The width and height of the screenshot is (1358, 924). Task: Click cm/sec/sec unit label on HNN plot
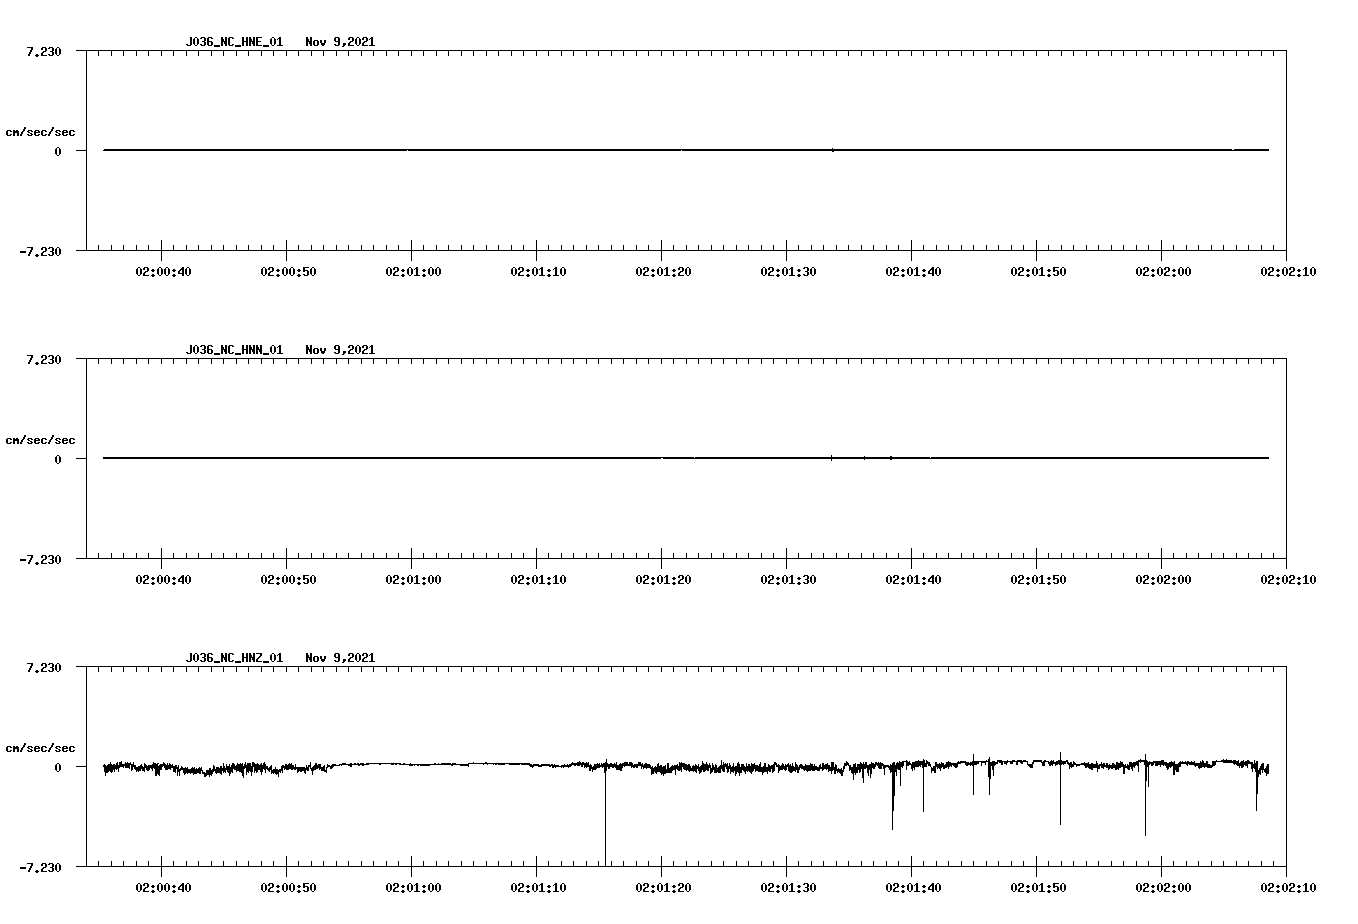[x=40, y=440]
